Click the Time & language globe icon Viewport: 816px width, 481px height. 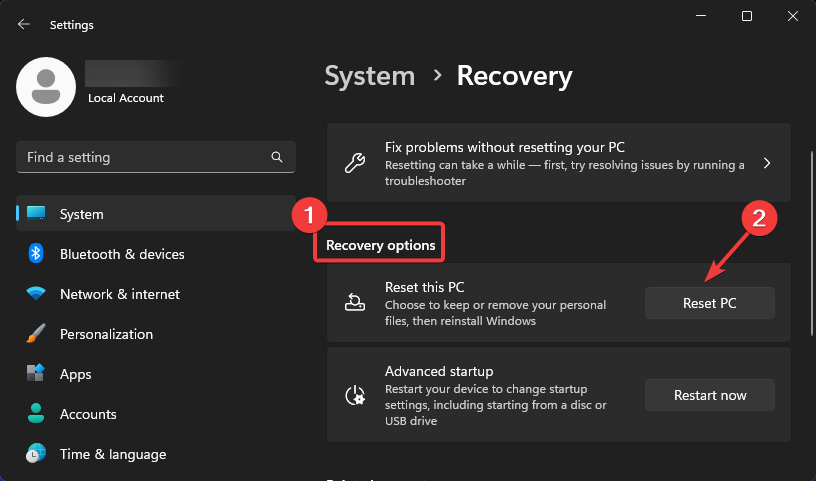[x=36, y=454]
